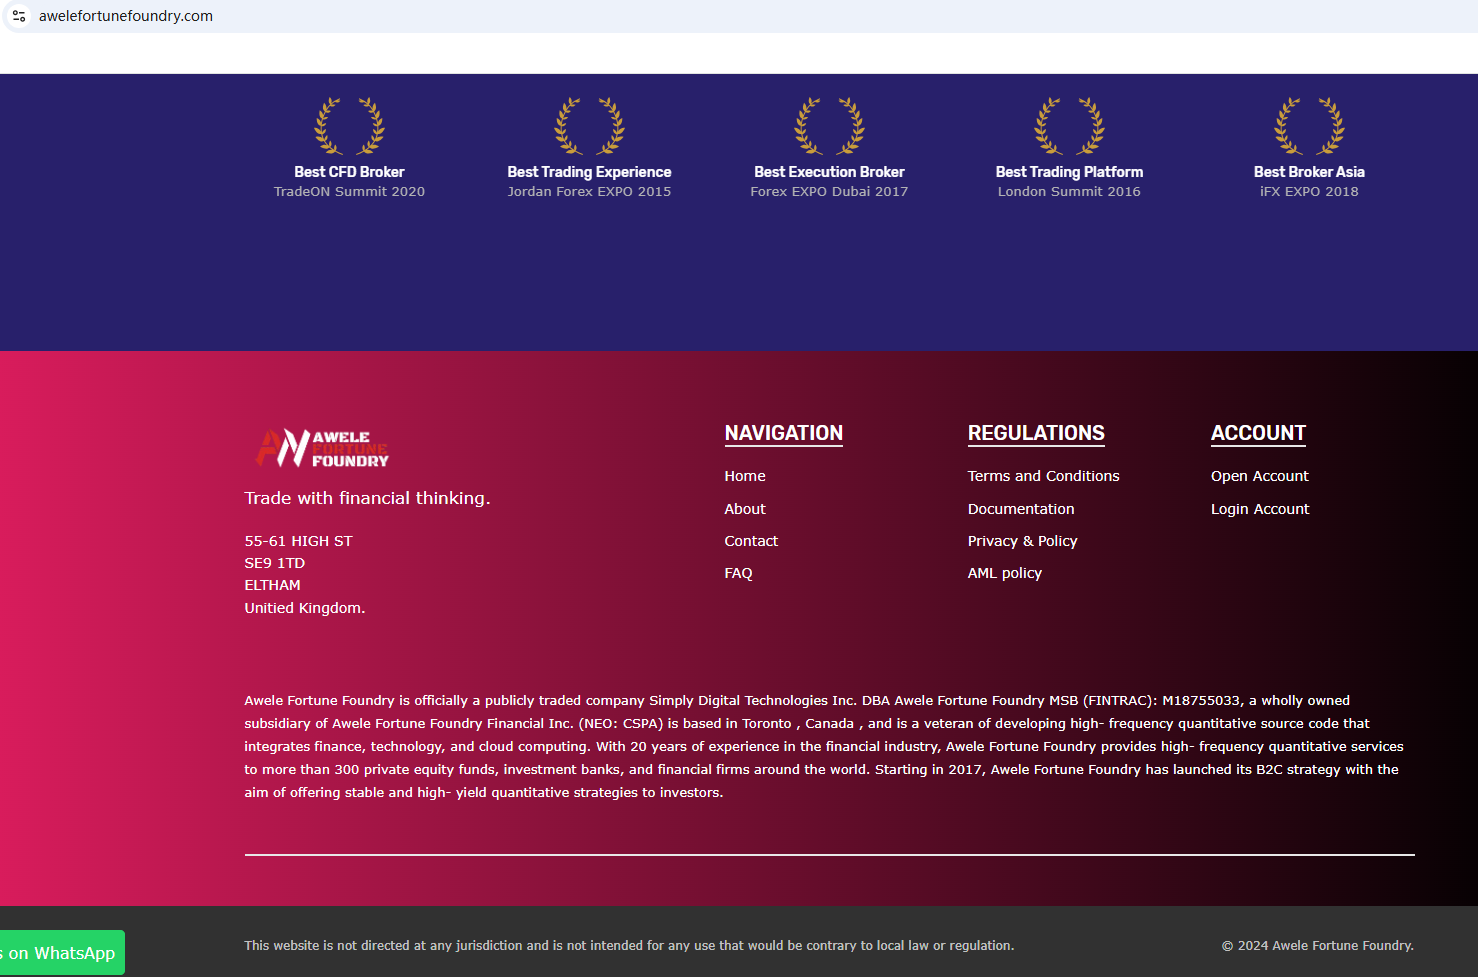This screenshot has height=977, width=1478.
Task: Click the Best Trading Experience laurel wreath
Action: pos(589,126)
